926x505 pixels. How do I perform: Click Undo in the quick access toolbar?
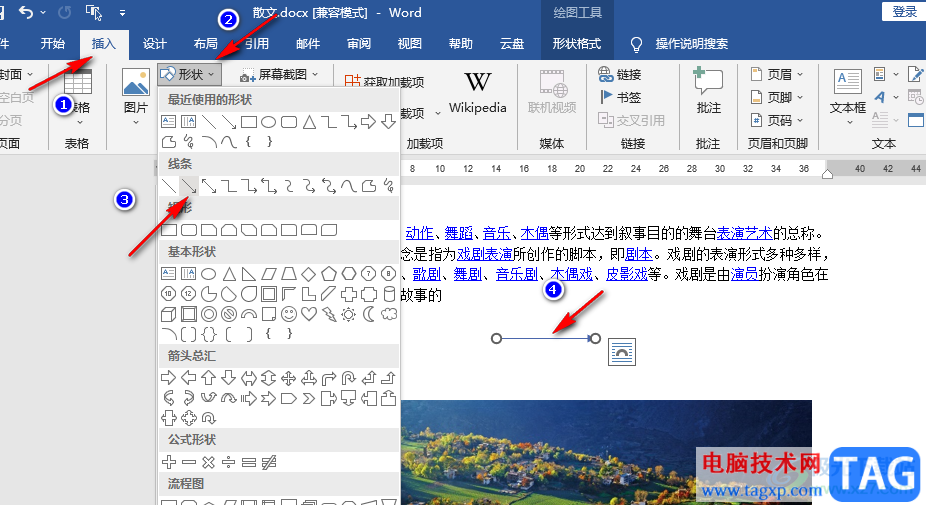point(25,12)
